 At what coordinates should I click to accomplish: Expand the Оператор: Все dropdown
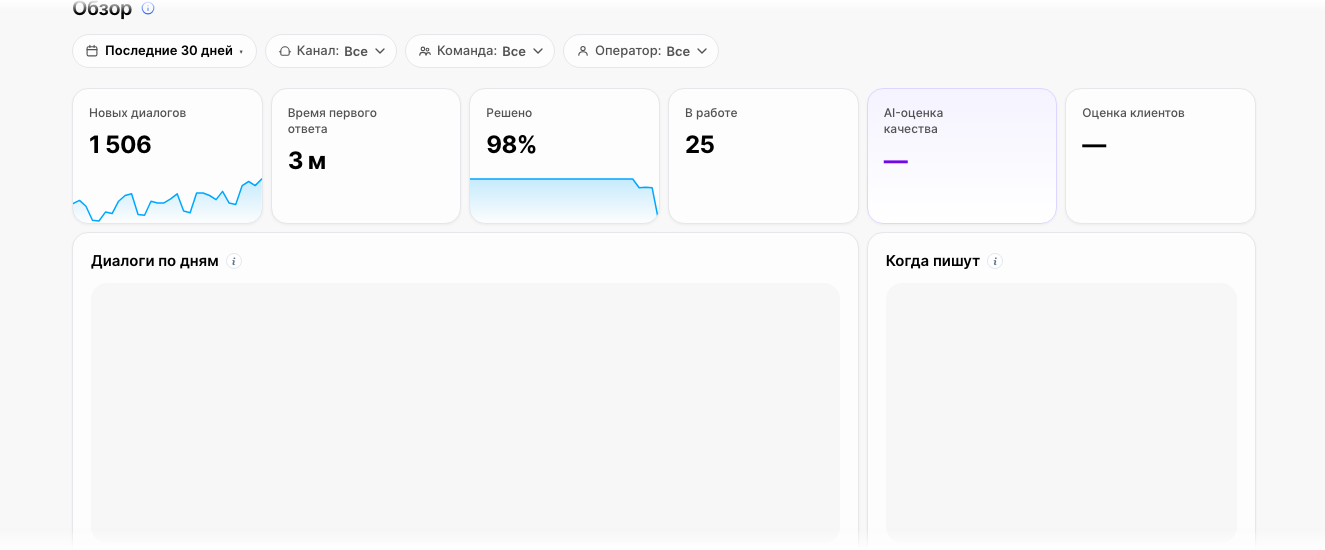click(641, 51)
